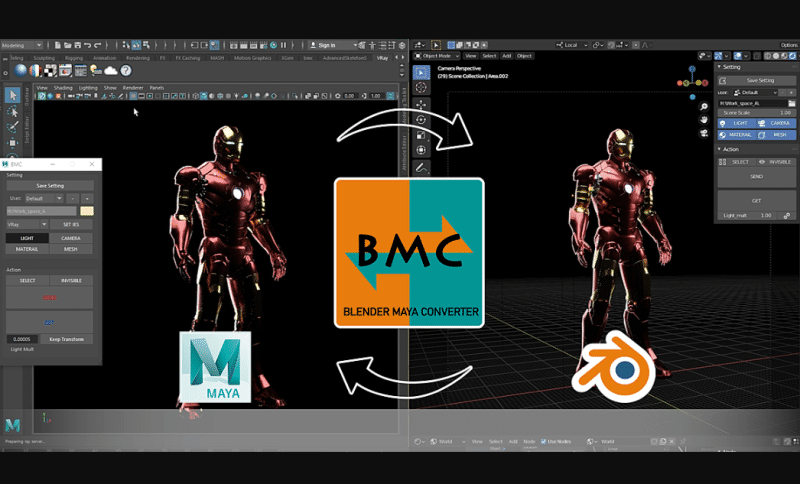Select Blender's Select Box tool

[x=421, y=72]
